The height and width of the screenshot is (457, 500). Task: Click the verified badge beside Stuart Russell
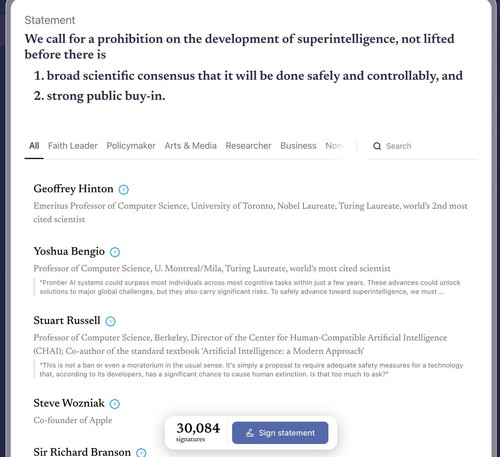coord(110,321)
